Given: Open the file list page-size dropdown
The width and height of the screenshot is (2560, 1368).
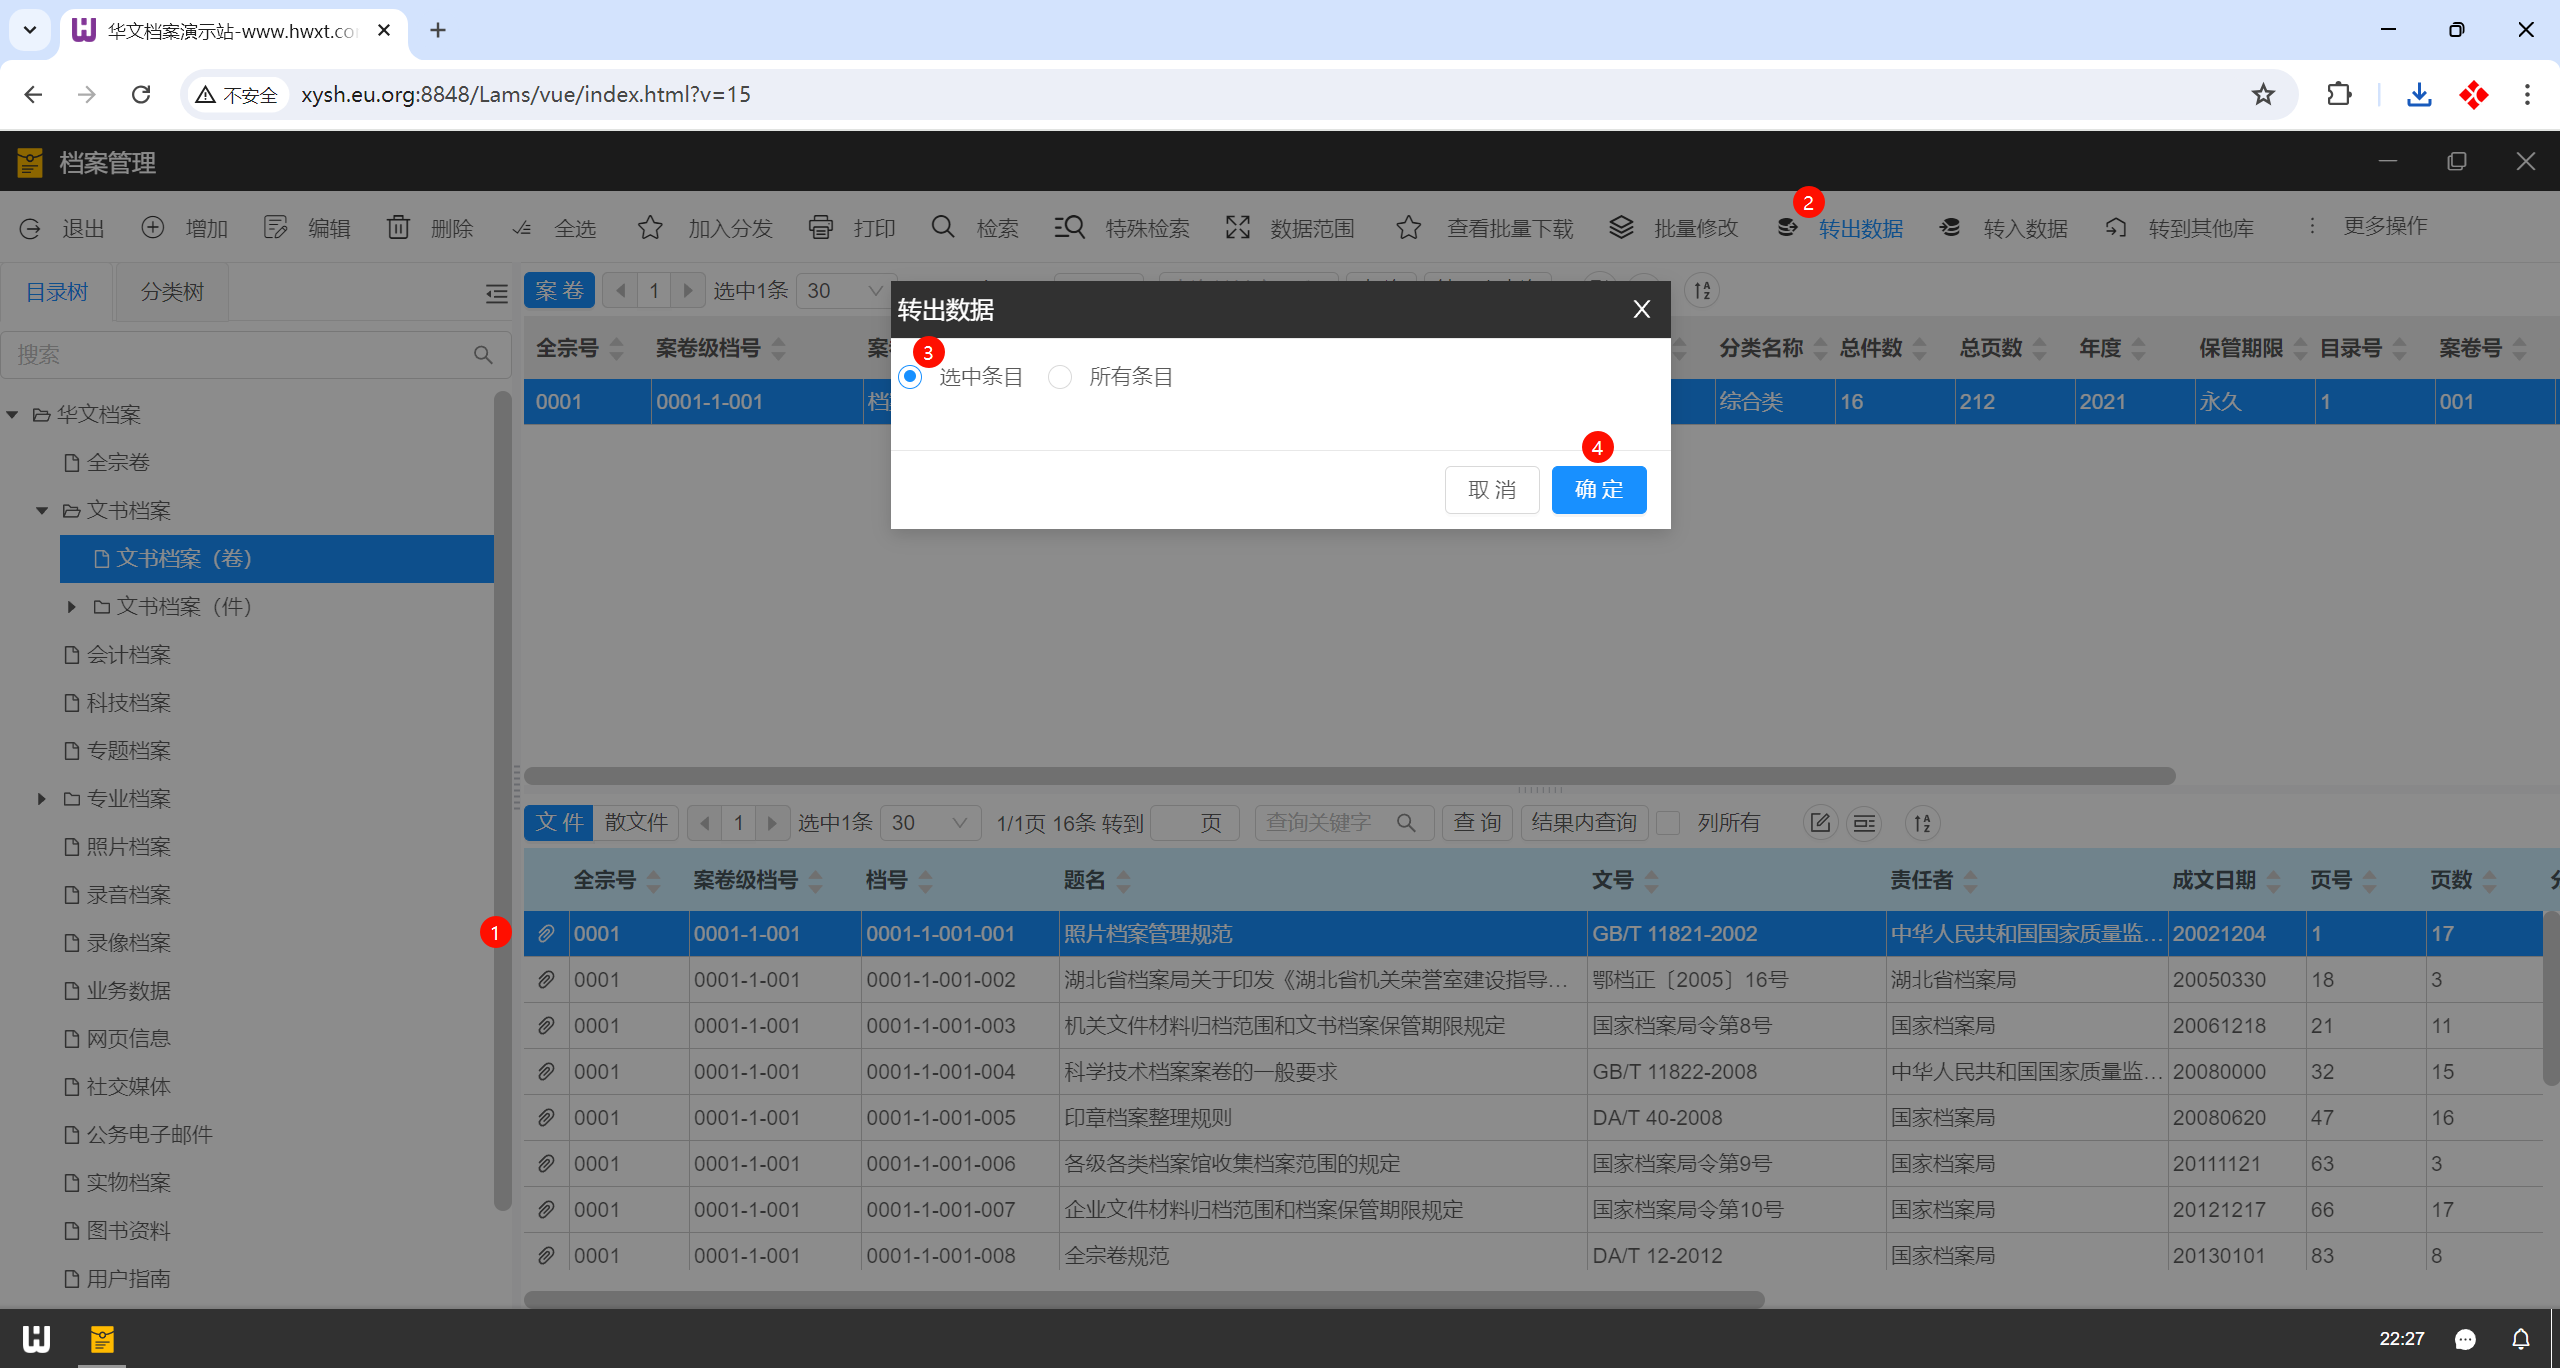Looking at the screenshot, I should [x=930, y=823].
